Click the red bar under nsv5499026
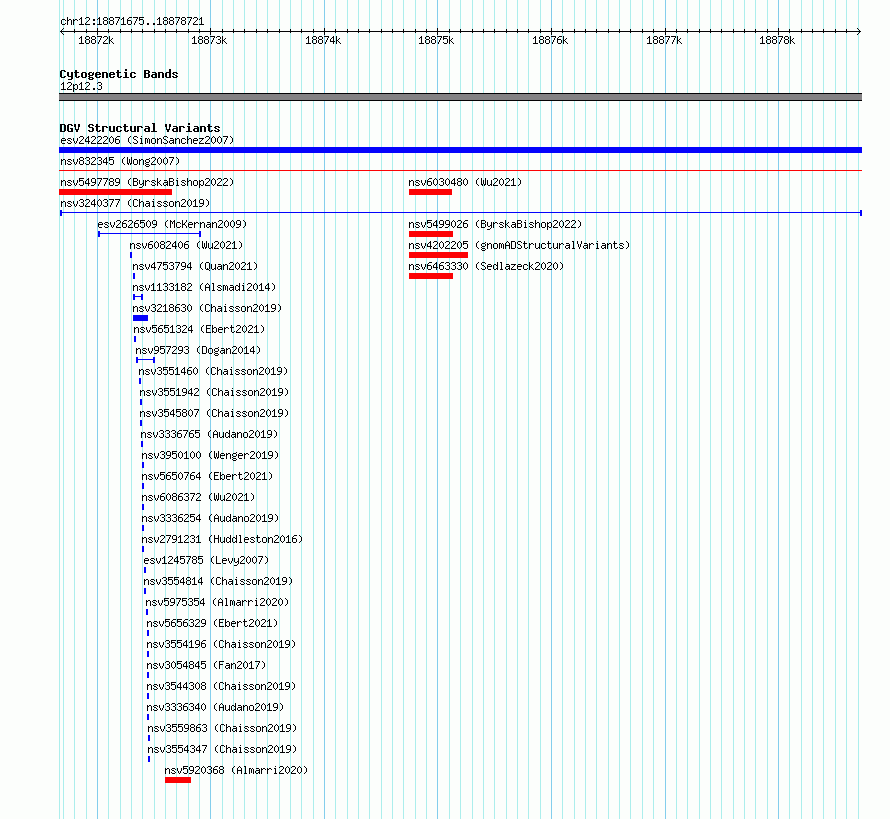The image size is (890, 819). 431,234
